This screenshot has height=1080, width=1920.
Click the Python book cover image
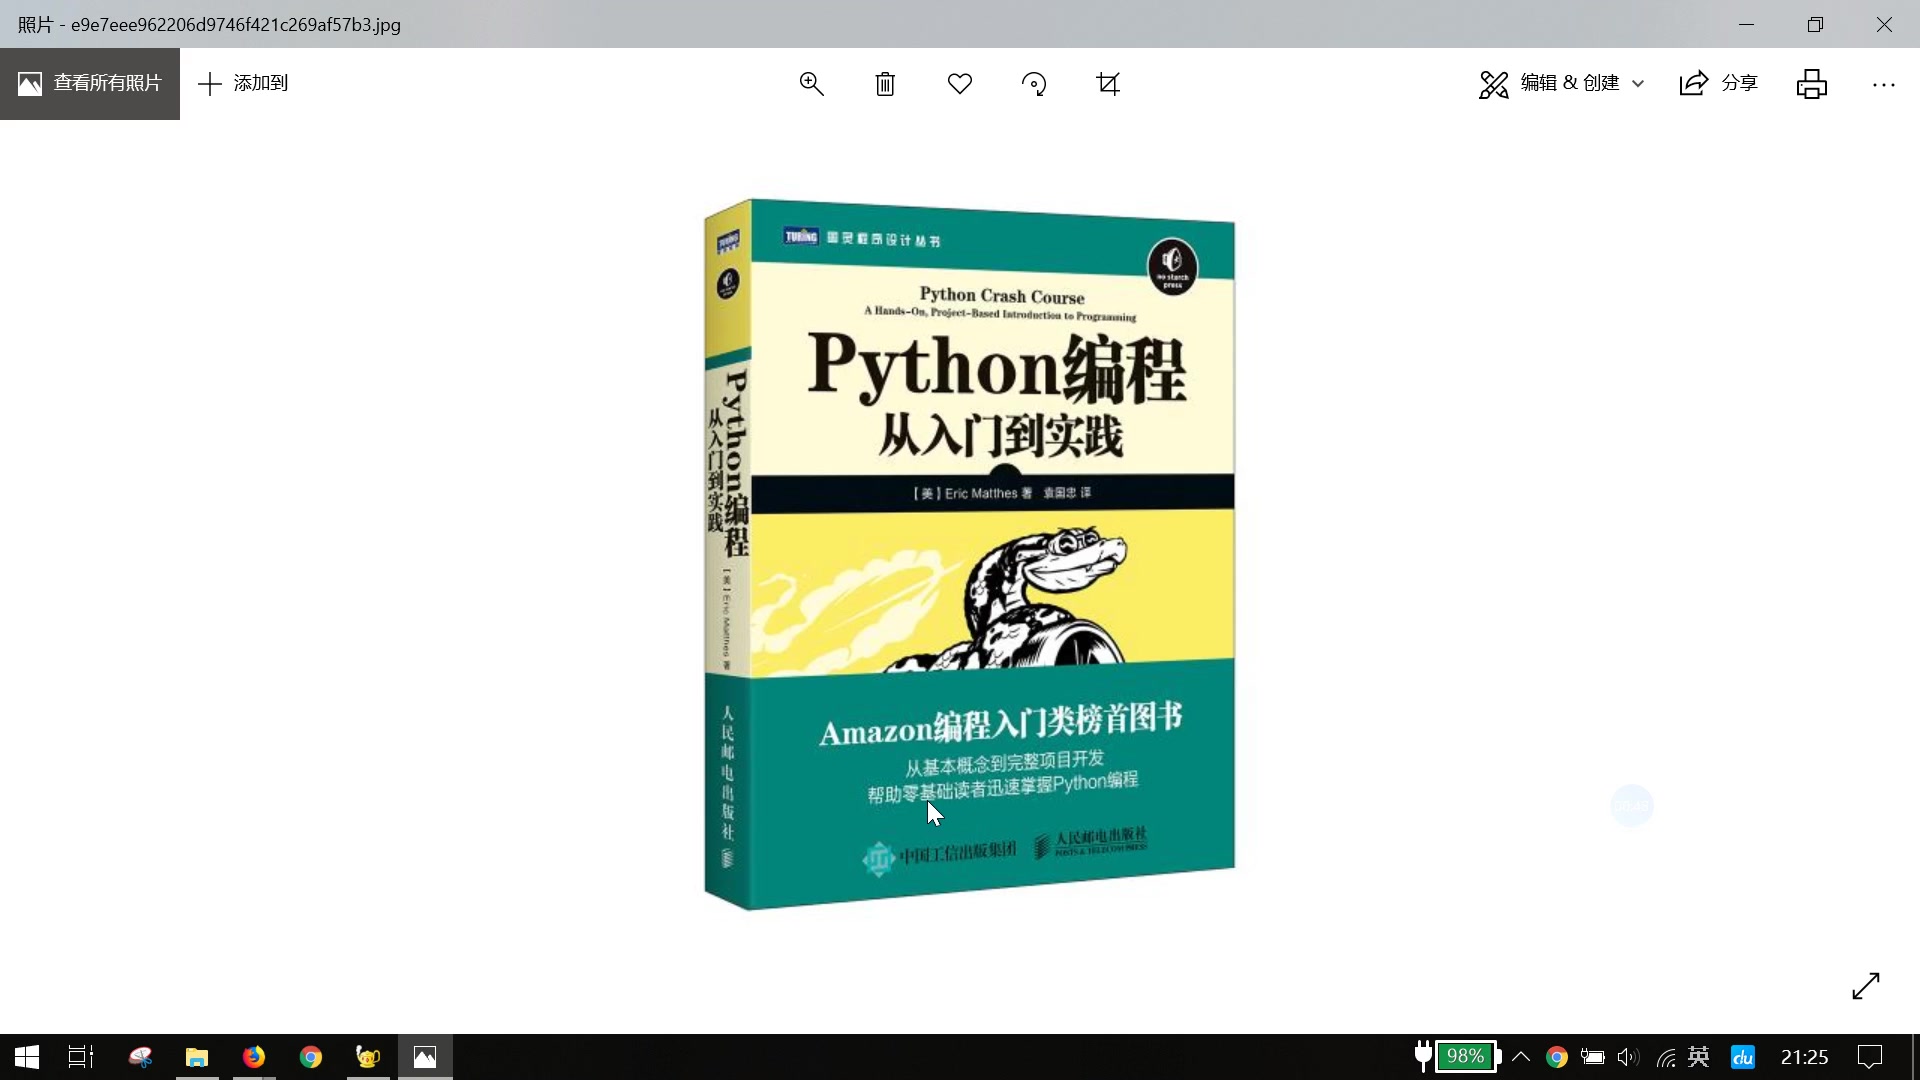(x=969, y=554)
